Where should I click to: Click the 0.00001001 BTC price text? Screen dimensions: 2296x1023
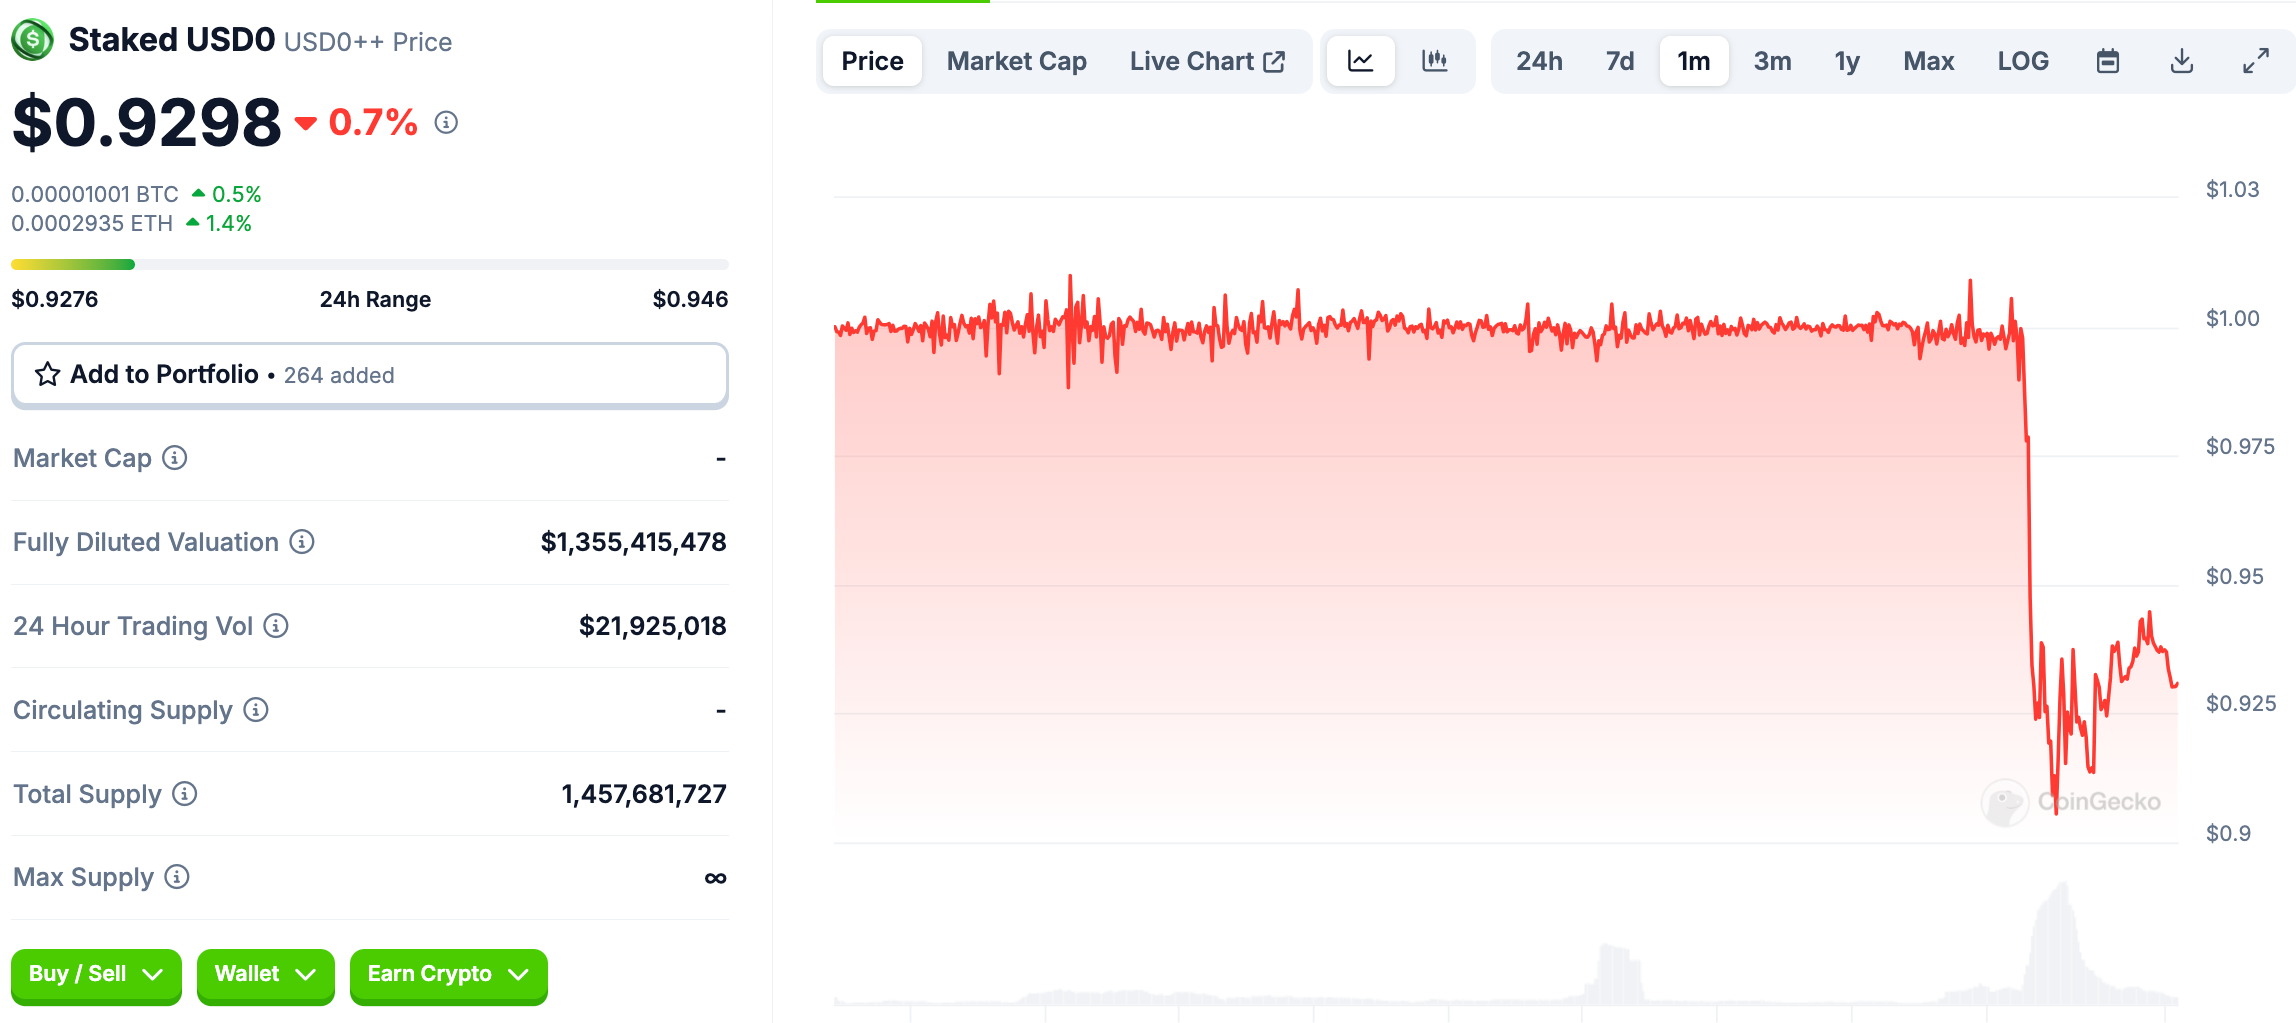(95, 194)
